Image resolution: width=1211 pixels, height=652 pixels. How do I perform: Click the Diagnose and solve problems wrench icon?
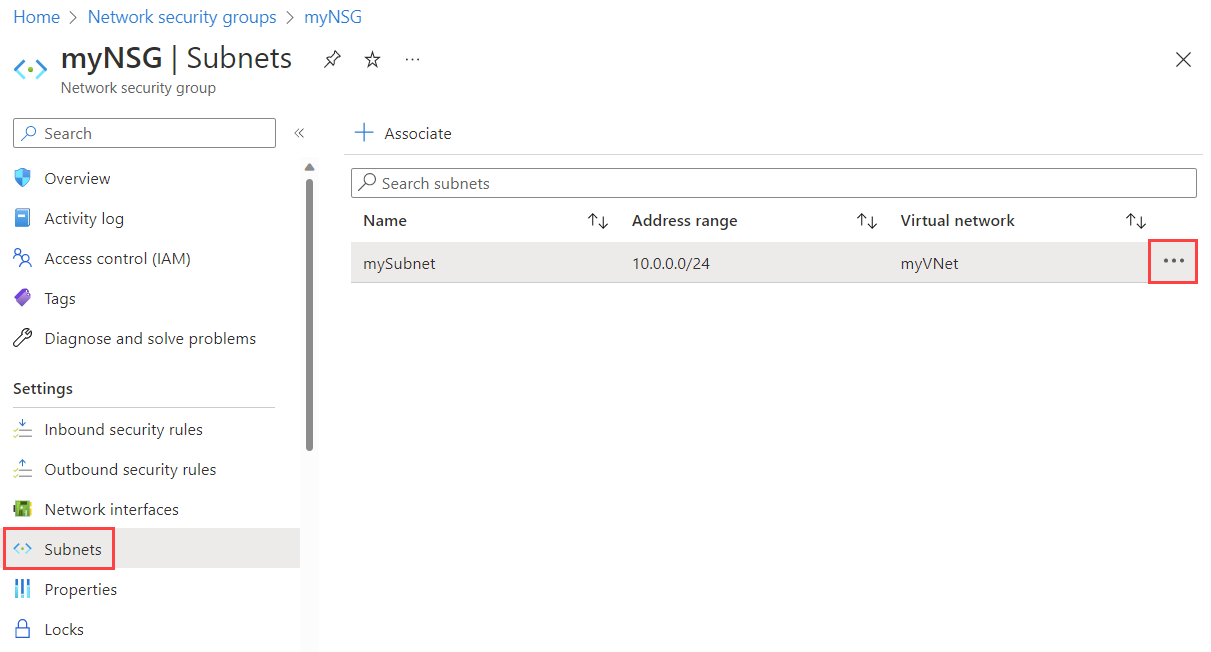point(22,338)
